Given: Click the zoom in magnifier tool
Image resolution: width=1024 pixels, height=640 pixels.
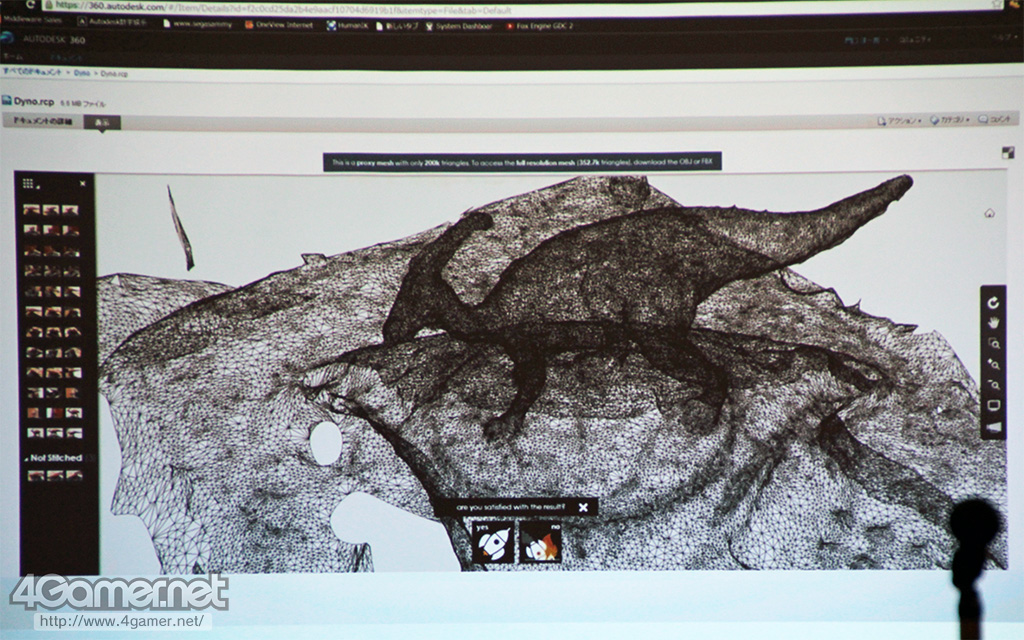Looking at the screenshot, I should [994, 364].
